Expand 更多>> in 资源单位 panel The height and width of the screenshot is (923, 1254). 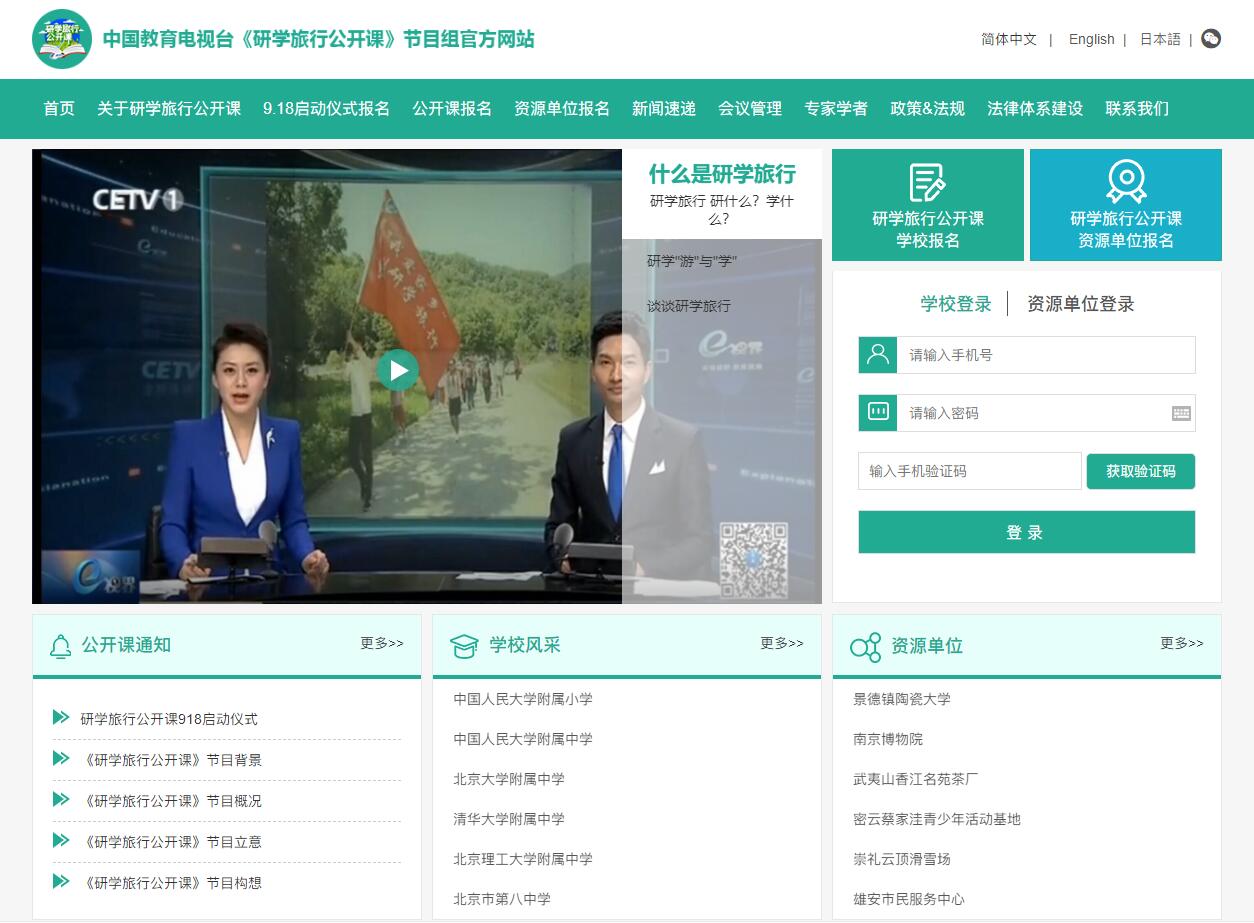pos(1182,643)
